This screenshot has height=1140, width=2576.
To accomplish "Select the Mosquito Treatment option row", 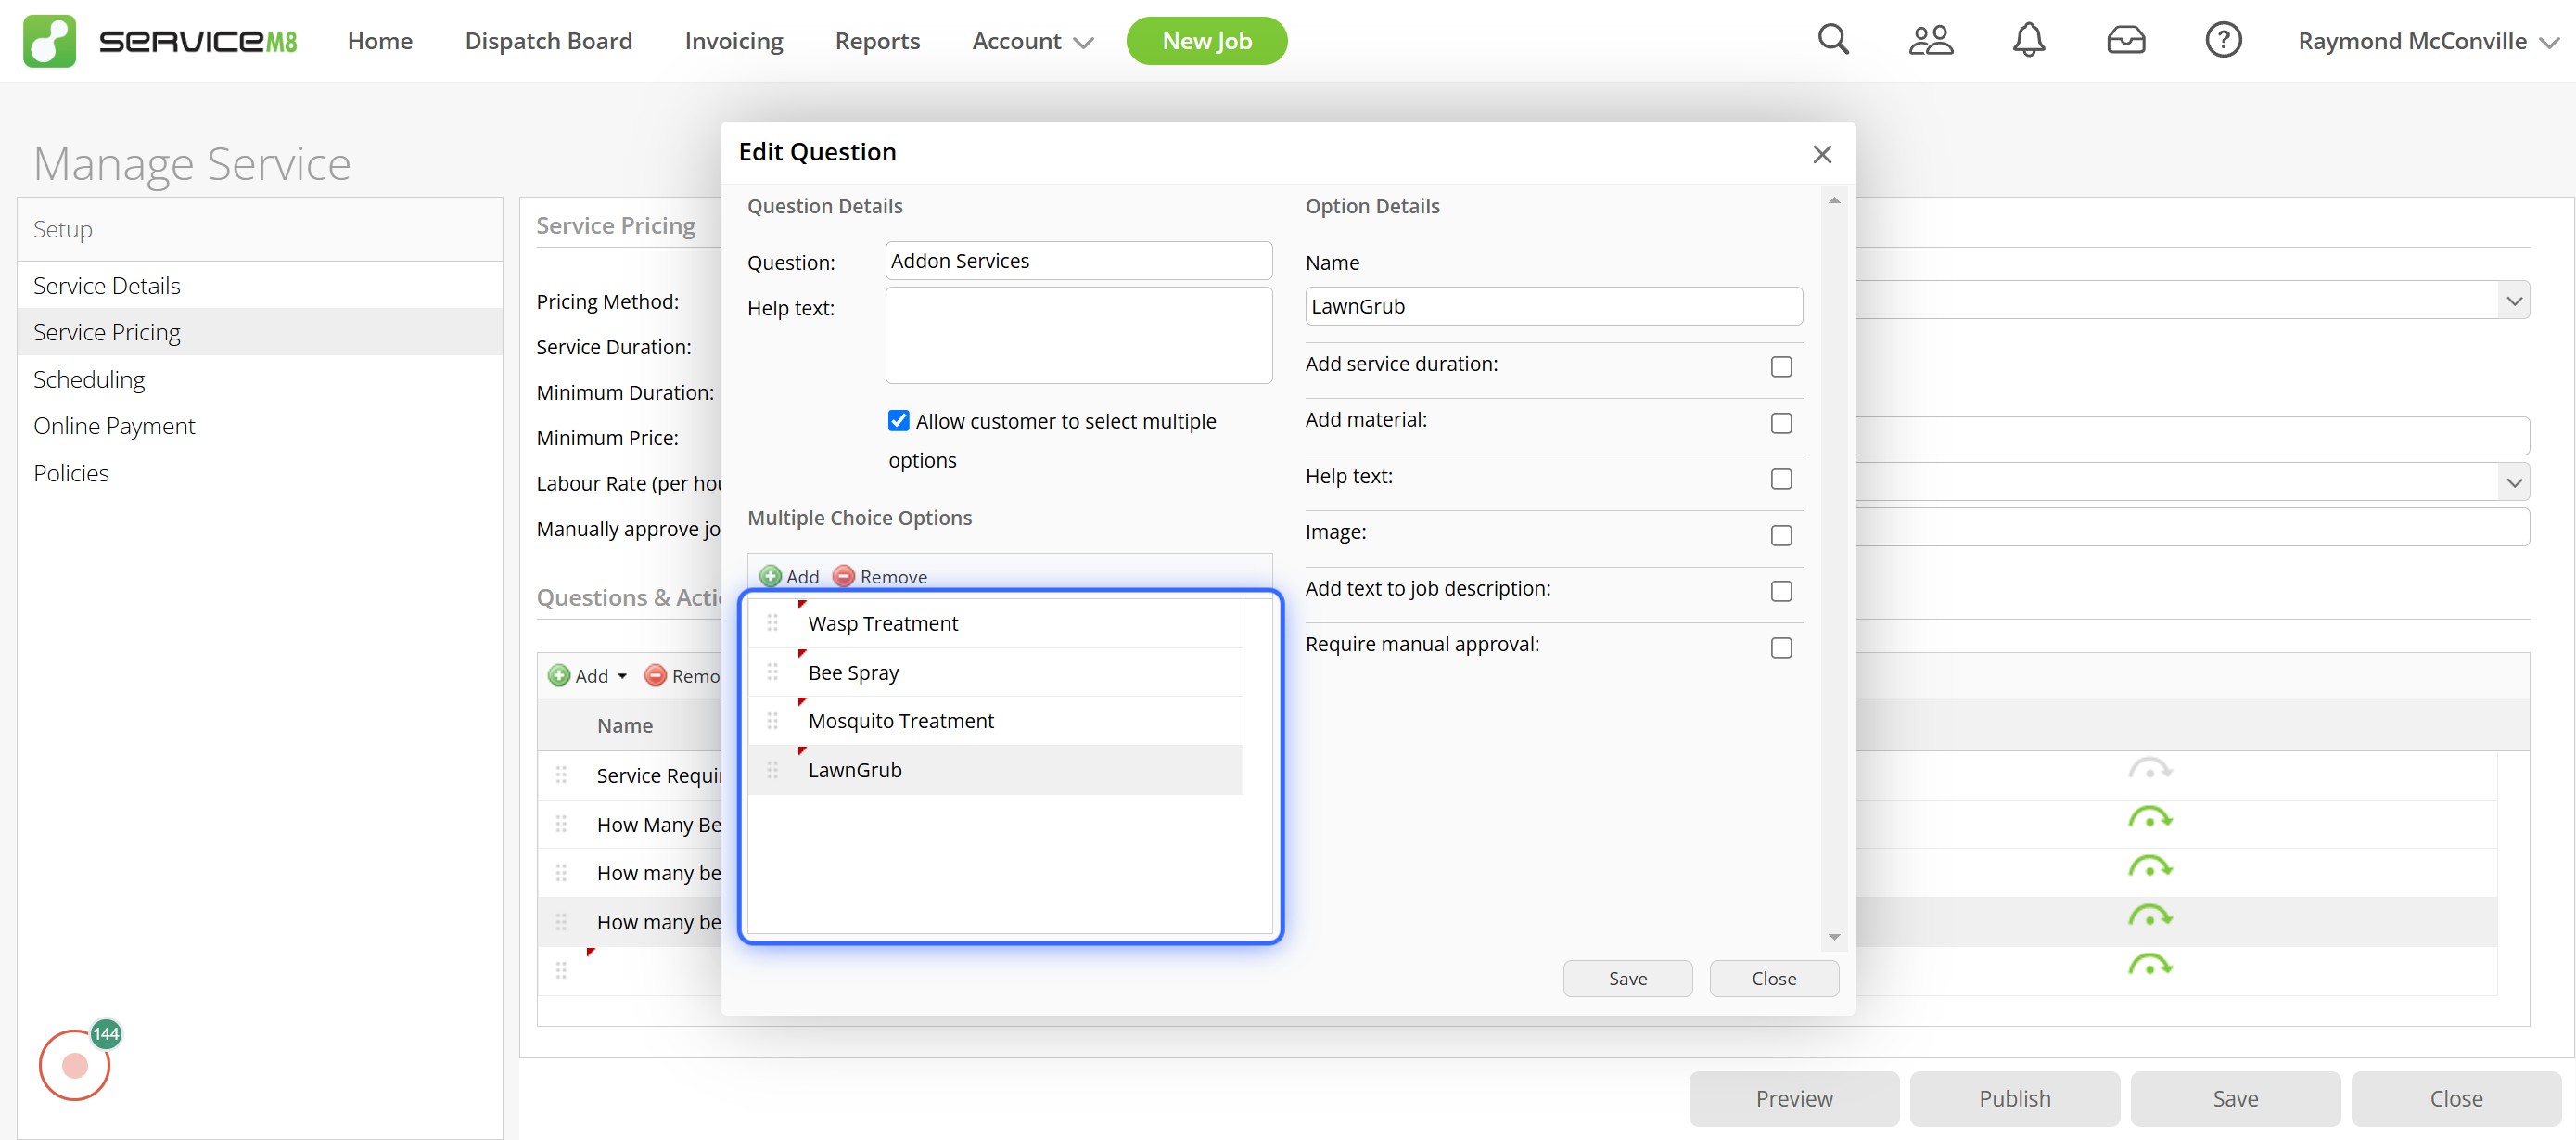I will tap(995, 720).
